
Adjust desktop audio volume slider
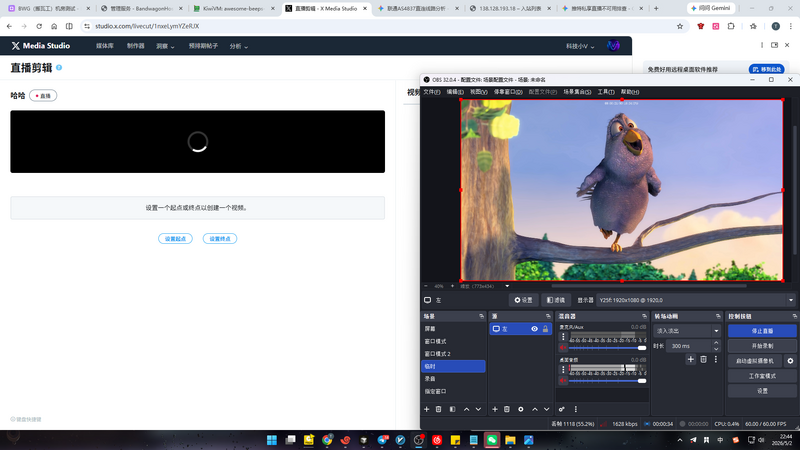[607, 381]
